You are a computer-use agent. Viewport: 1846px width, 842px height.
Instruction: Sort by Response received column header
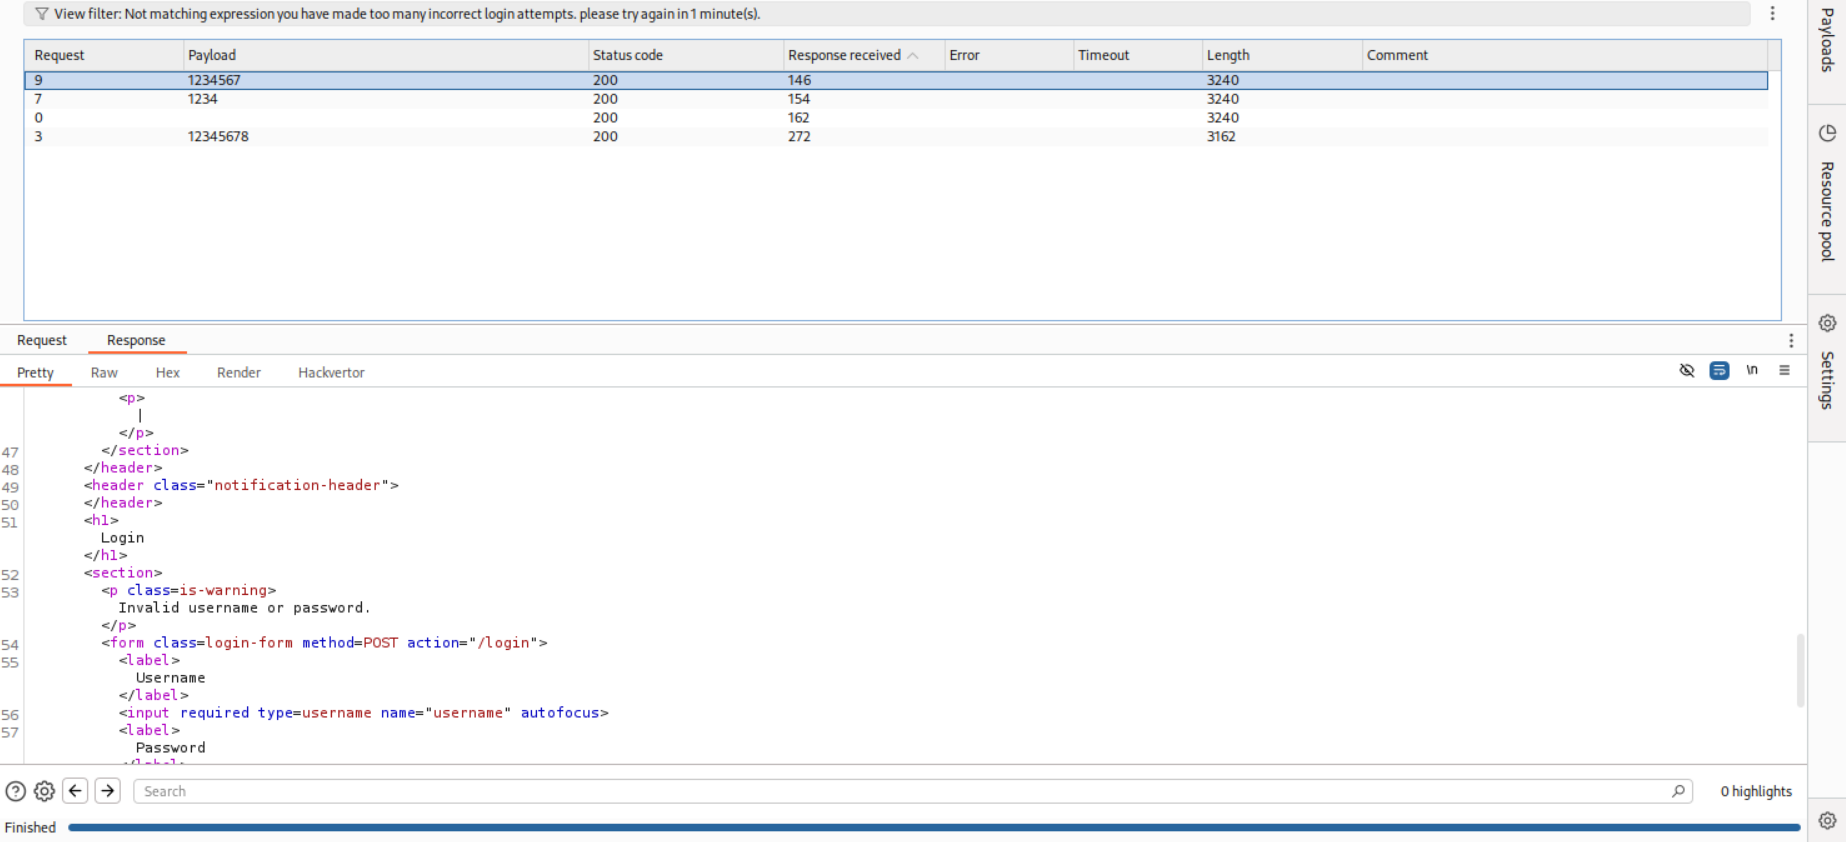[844, 56]
